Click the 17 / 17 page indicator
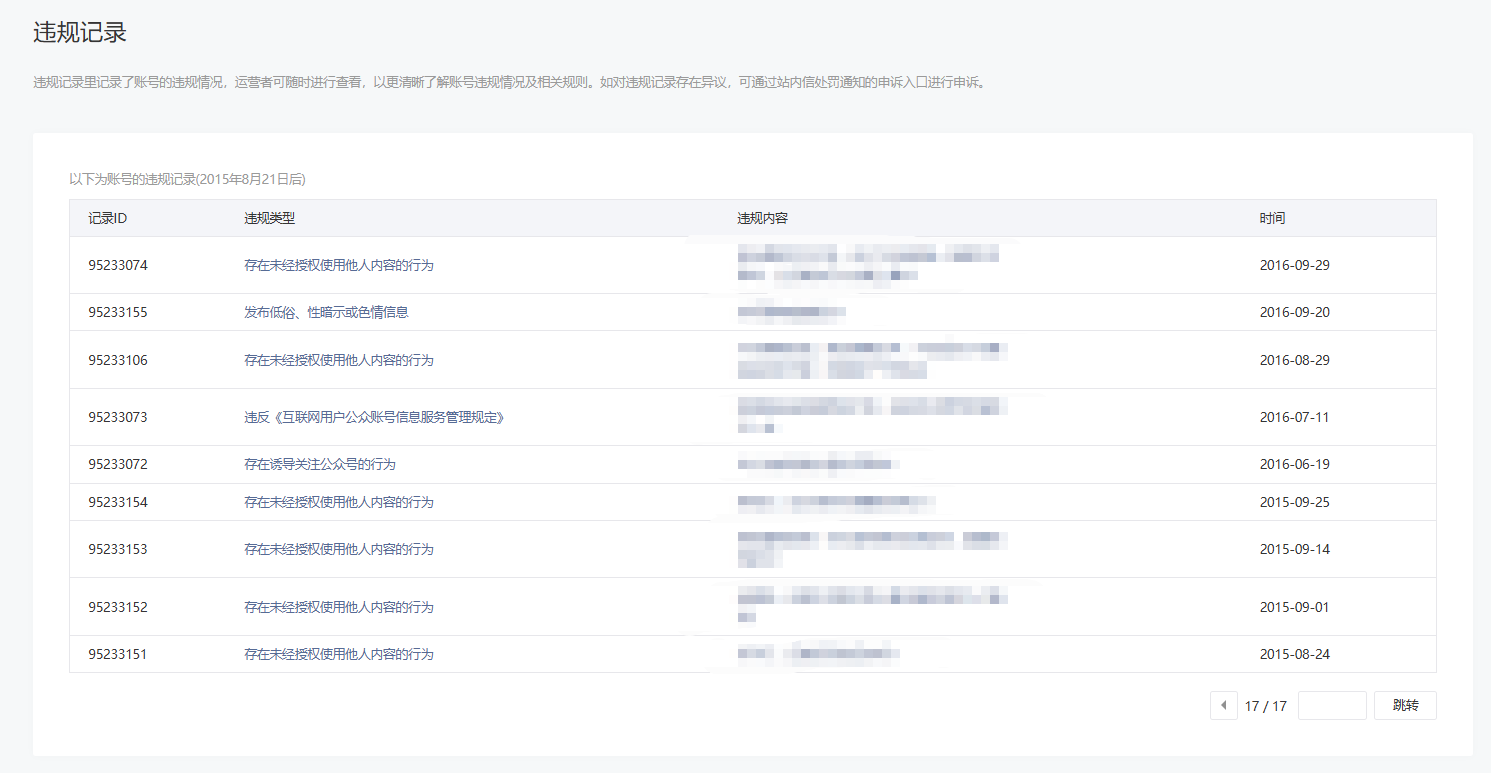The width and height of the screenshot is (1491, 773). click(1265, 706)
